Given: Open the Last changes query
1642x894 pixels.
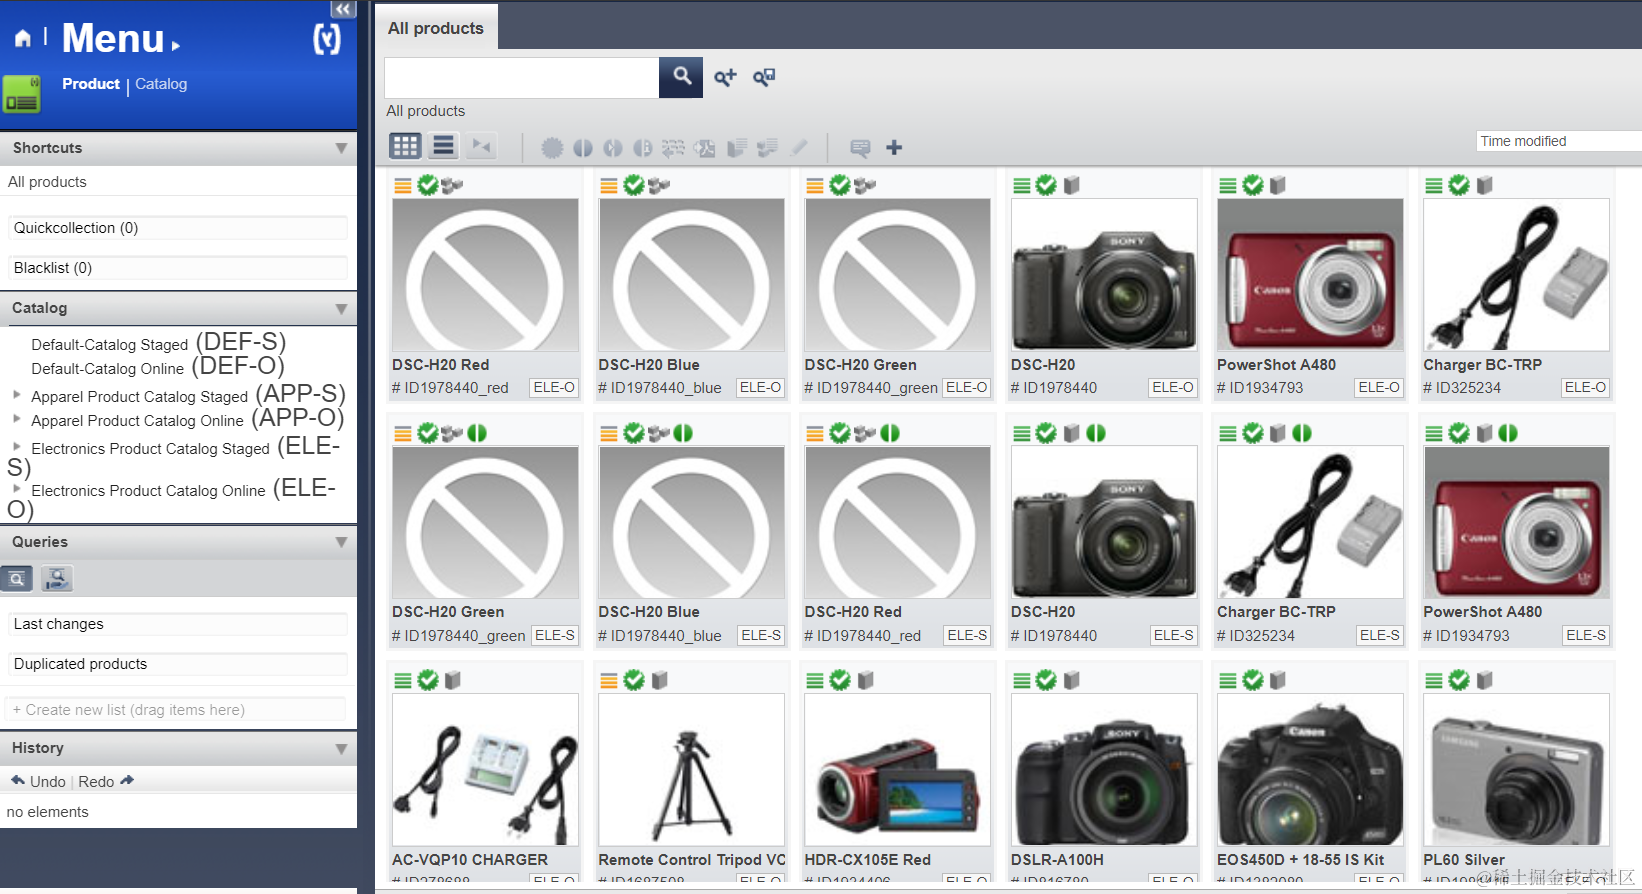Looking at the screenshot, I should pos(178,624).
